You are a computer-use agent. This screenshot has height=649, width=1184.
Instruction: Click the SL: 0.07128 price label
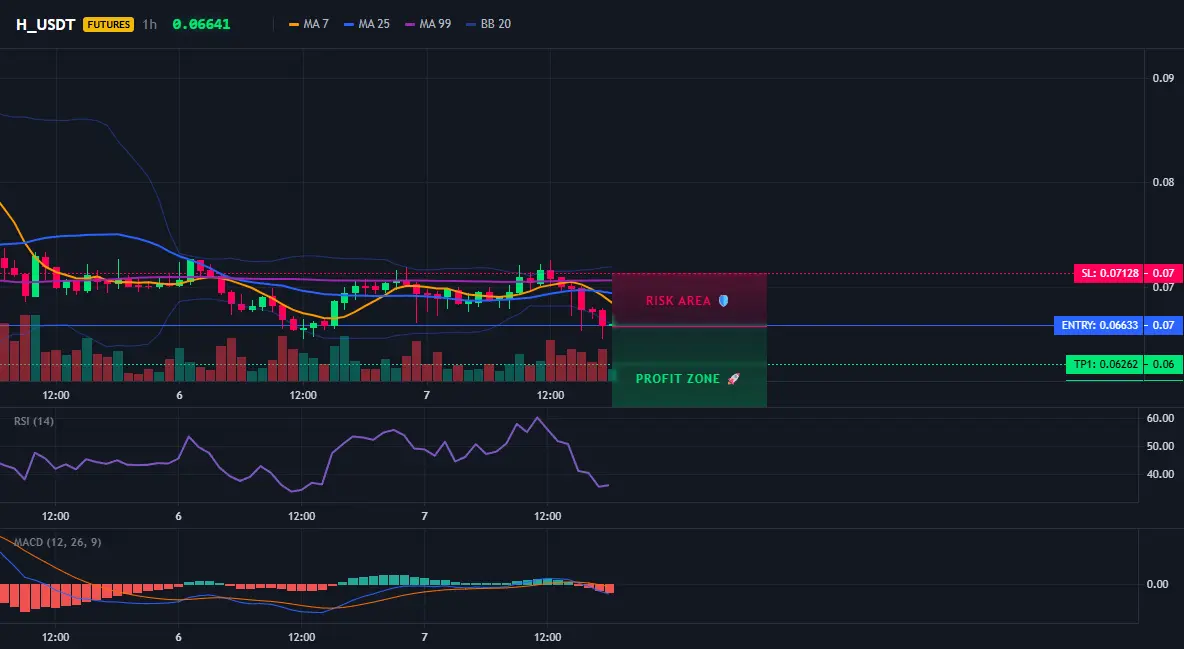(x=1109, y=273)
